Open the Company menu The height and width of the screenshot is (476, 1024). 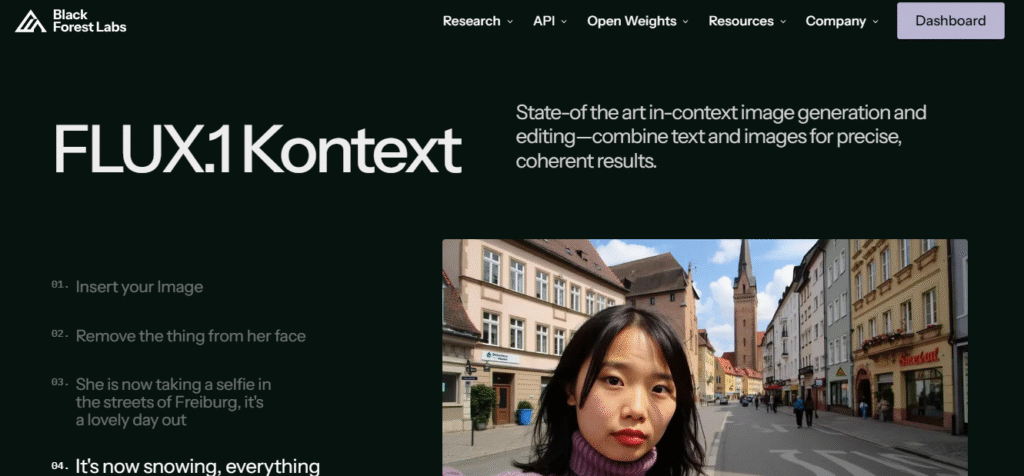click(x=835, y=21)
